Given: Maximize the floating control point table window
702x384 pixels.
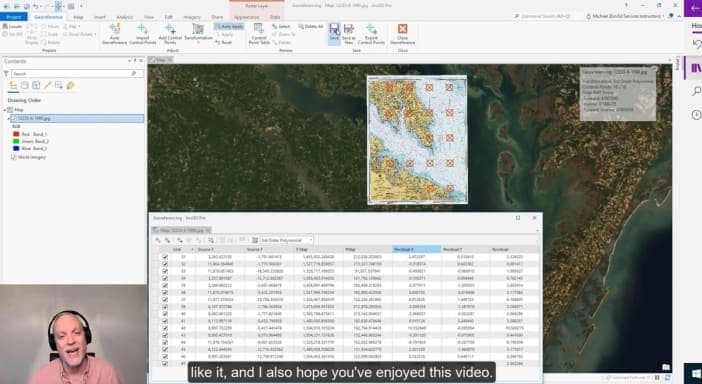Looking at the screenshot, I should point(518,218).
